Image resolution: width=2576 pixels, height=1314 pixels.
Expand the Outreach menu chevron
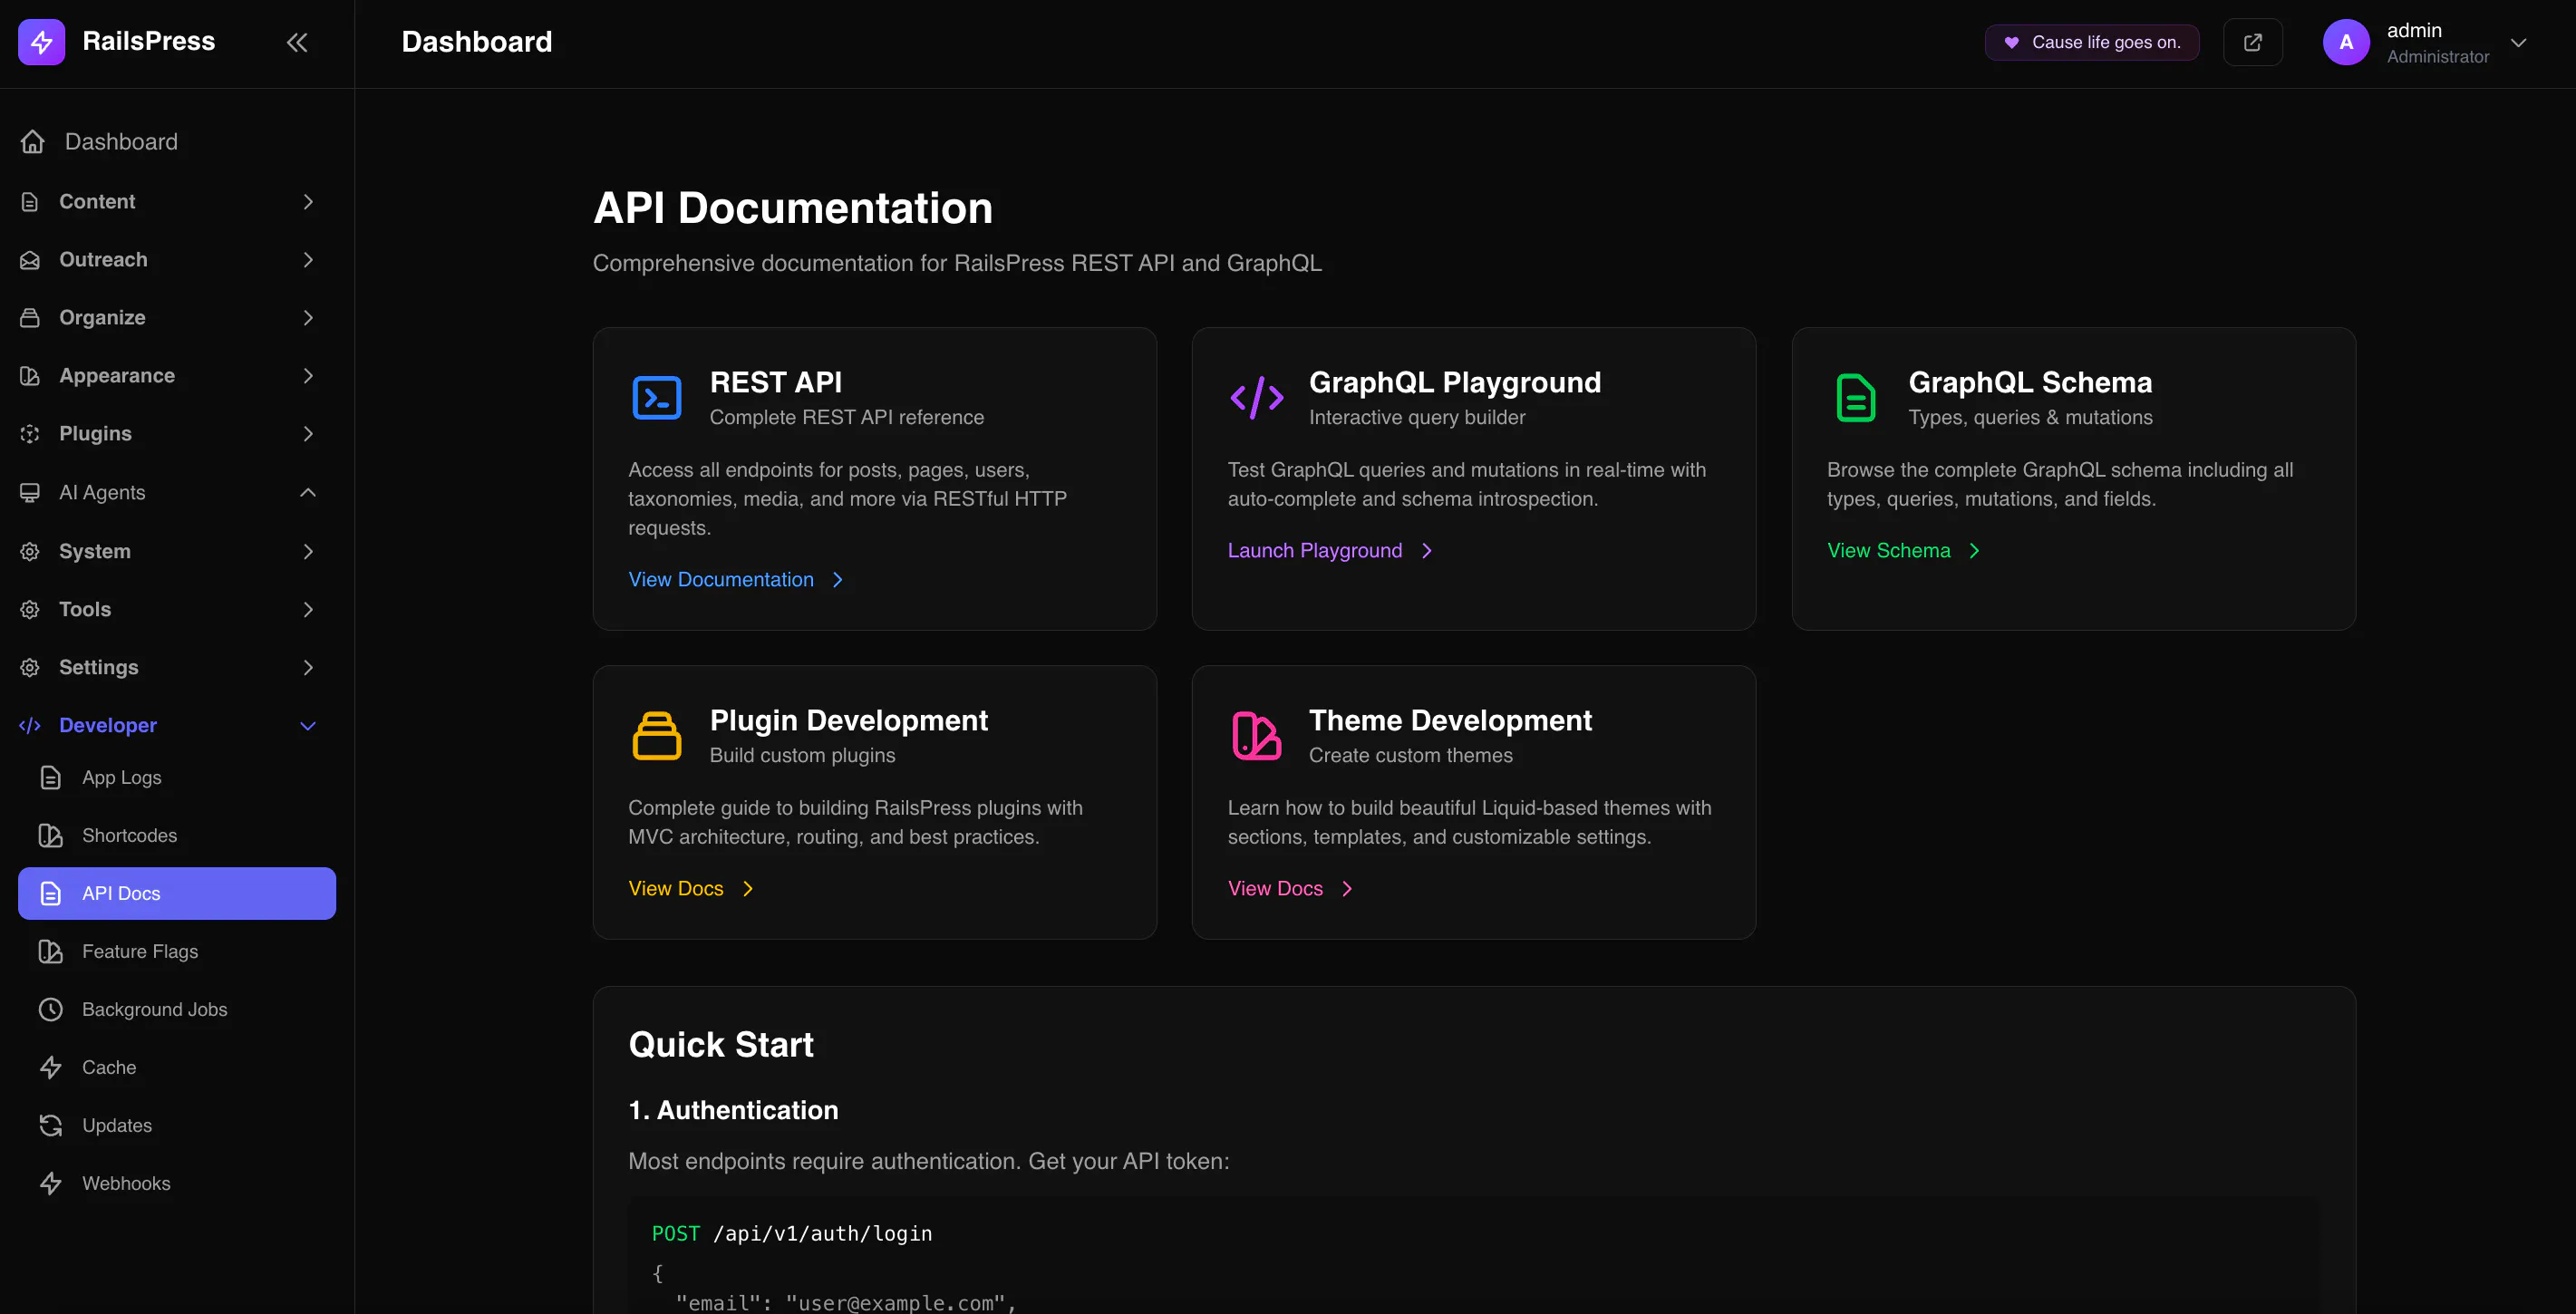(308, 260)
